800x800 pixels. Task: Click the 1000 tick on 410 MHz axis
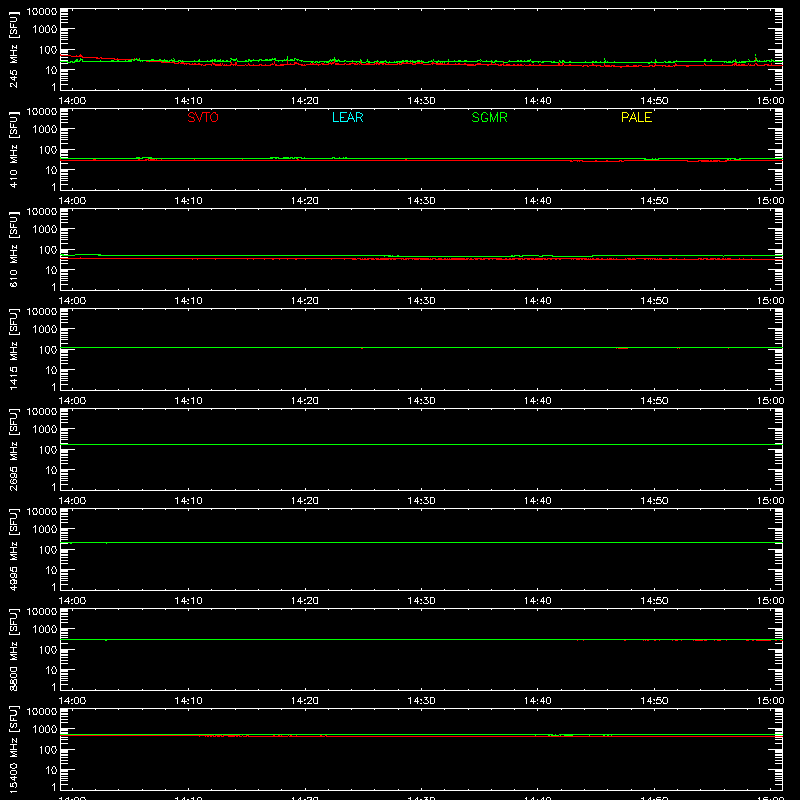[x=45, y=130]
